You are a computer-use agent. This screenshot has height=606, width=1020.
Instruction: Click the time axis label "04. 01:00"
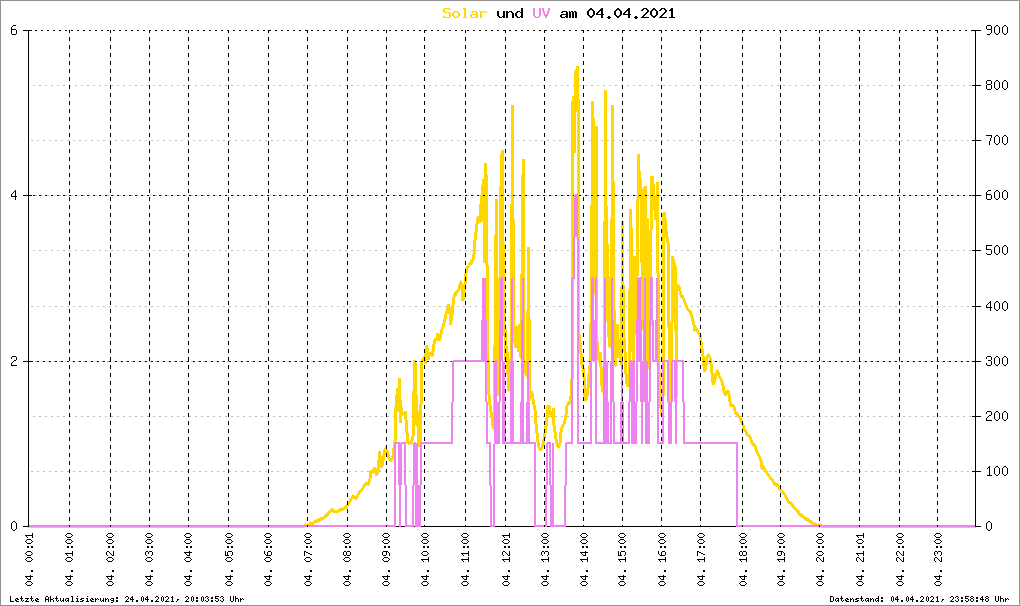(x=70, y=560)
